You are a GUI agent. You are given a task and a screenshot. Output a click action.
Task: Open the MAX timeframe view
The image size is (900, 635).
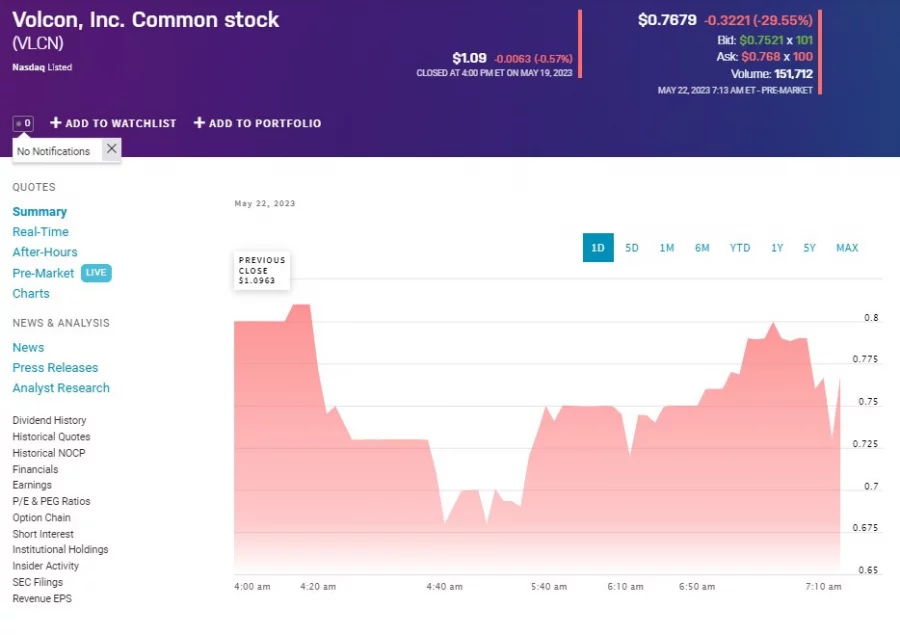[847, 247]
